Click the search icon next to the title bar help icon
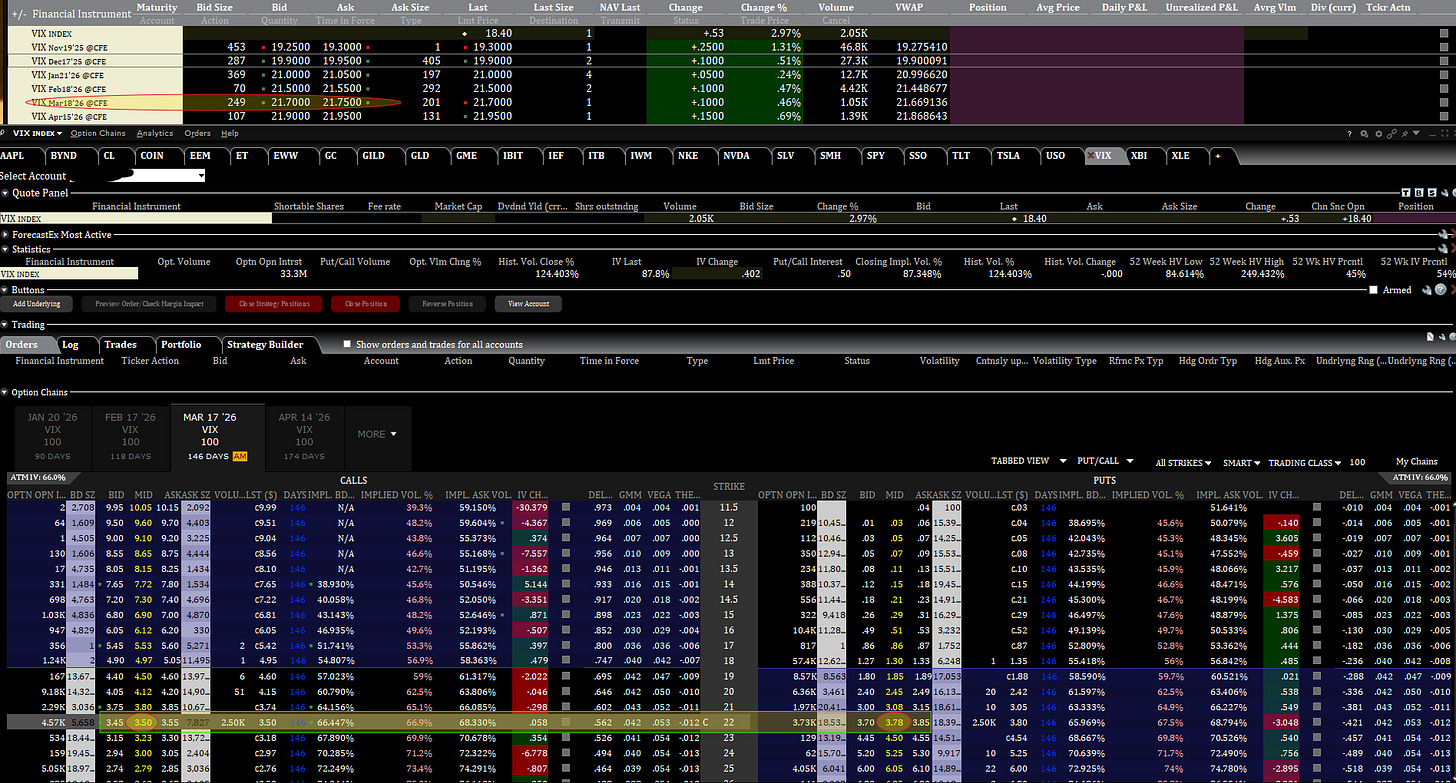This screenshot has width=1456, height=783. coord(1364,134)
